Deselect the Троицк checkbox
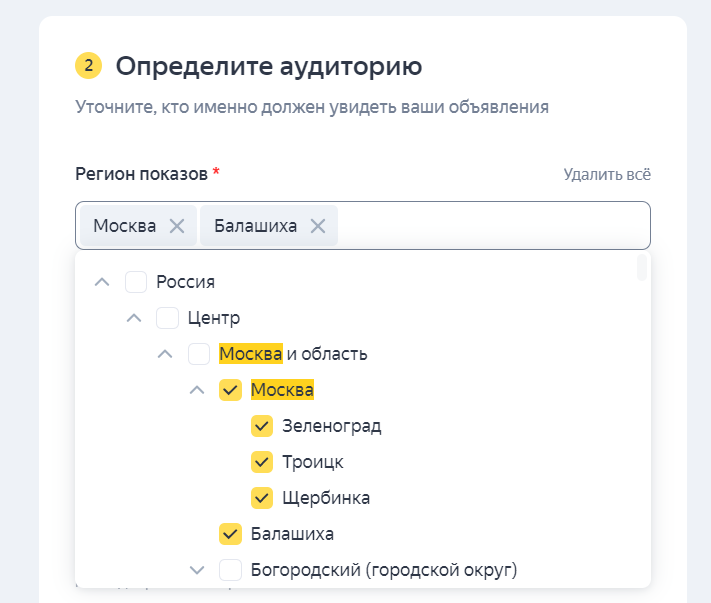The height and width of the screenshot is (603, 711). pos(262,462)
